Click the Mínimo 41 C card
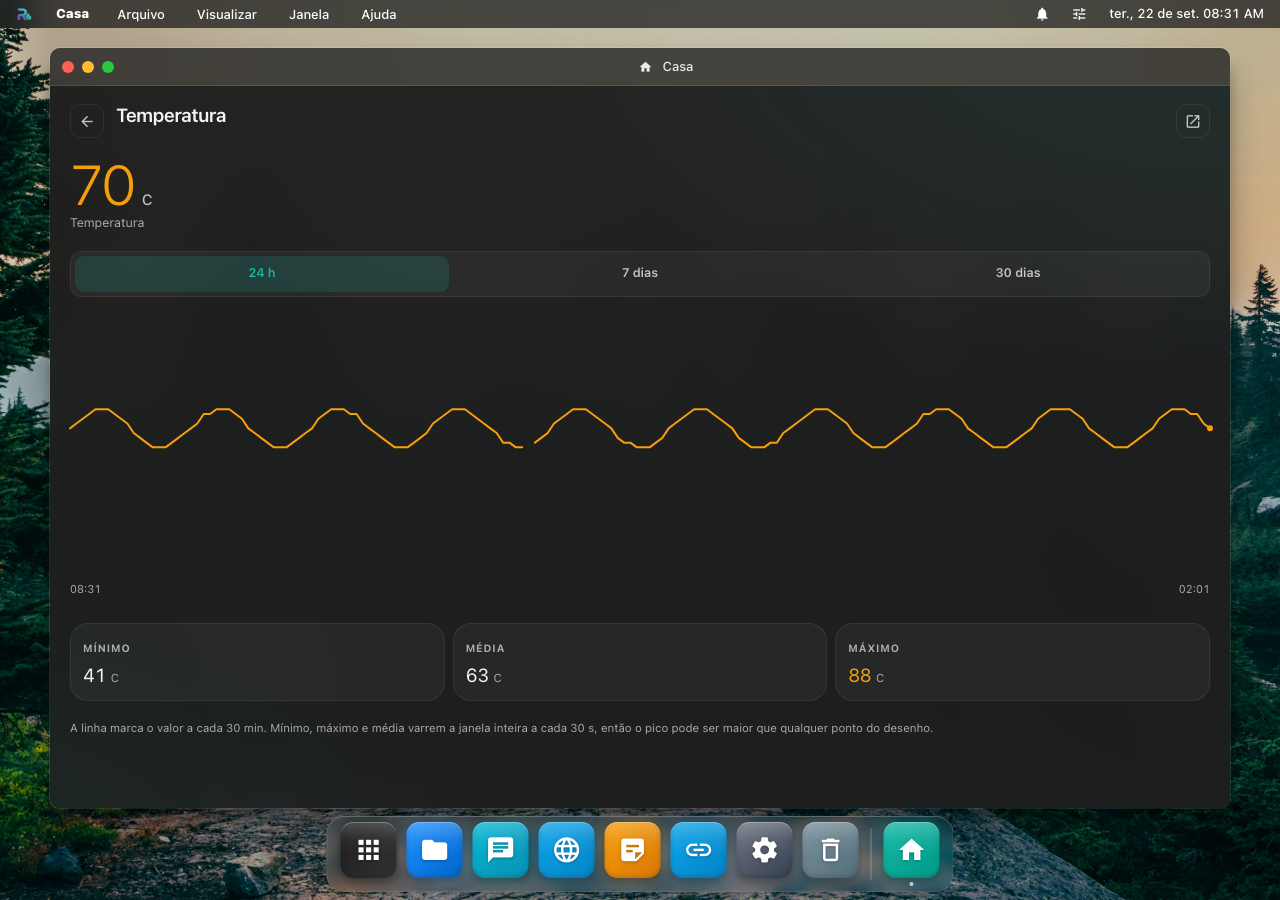1280x900 pixels. tap(257, 662)
